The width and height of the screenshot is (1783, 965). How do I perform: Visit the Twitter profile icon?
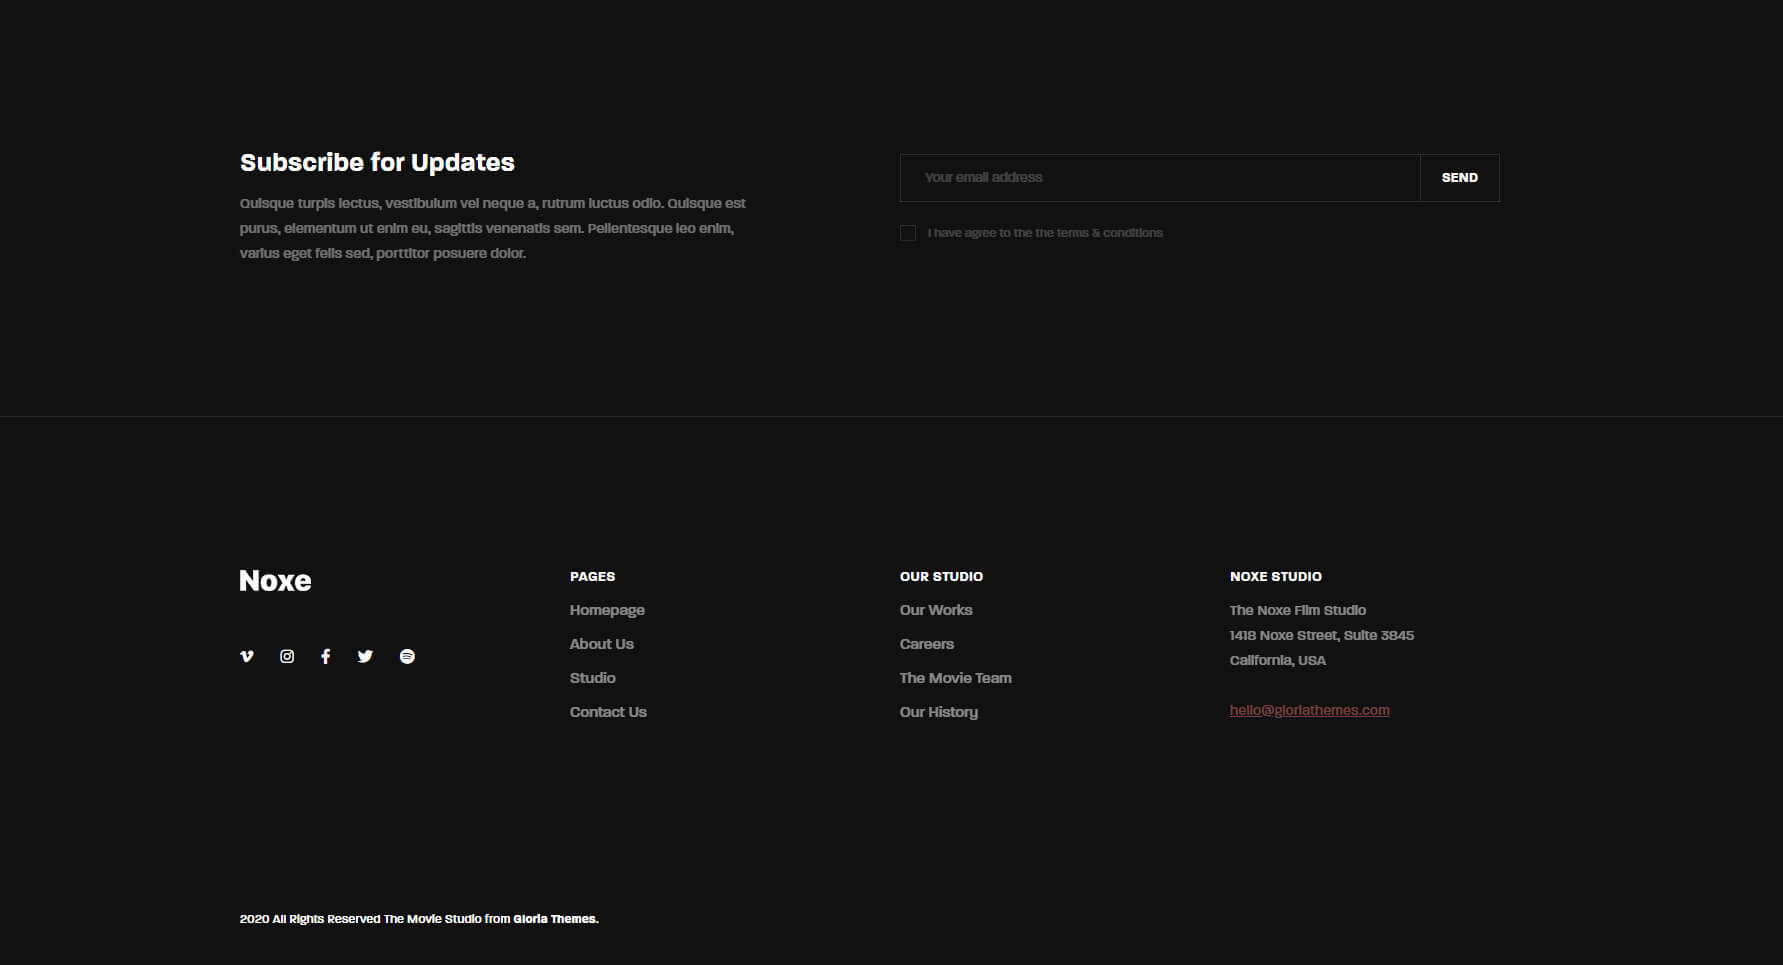click(x=365, y=656)
